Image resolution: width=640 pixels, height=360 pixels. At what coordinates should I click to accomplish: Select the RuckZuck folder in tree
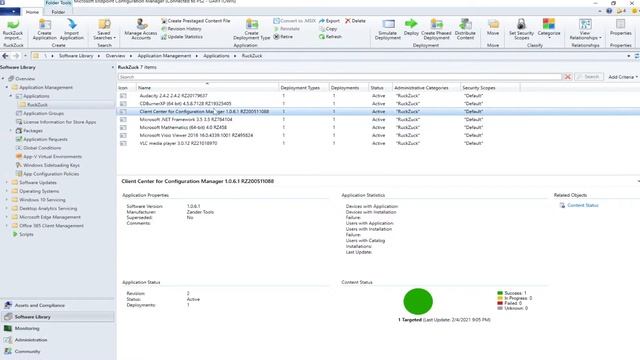click(37, 105)
